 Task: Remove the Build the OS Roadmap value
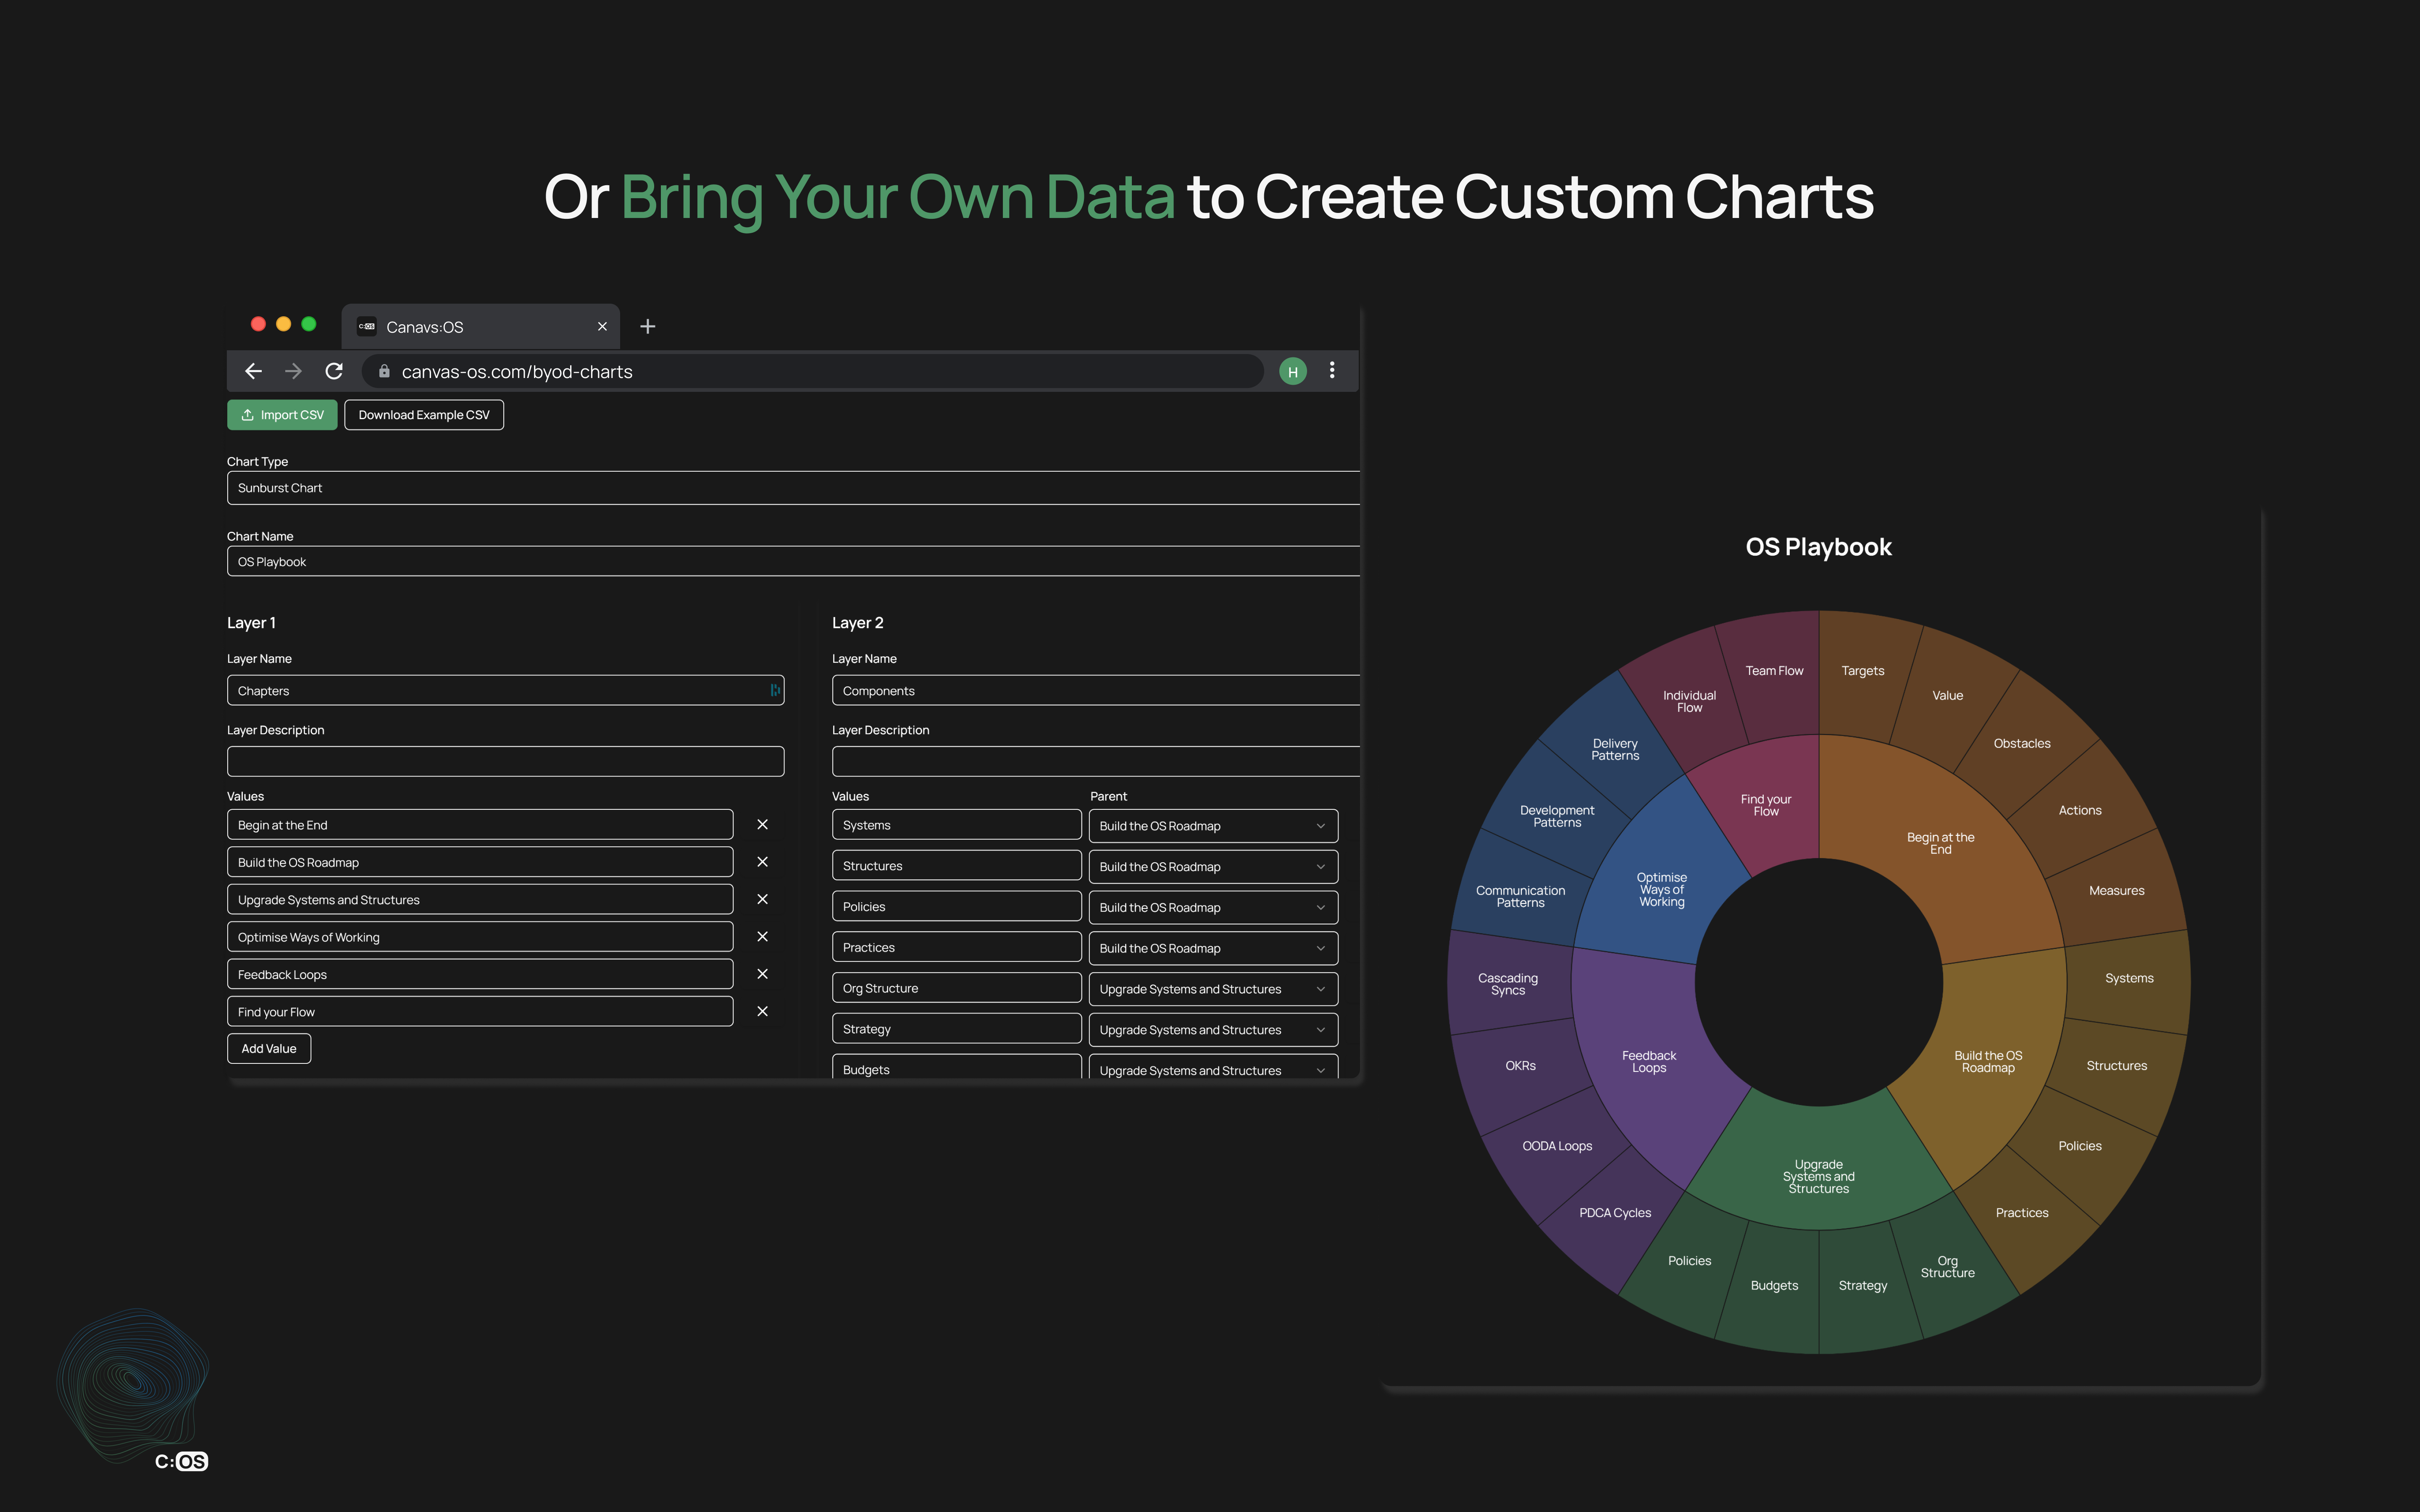(x=762, y=861)
